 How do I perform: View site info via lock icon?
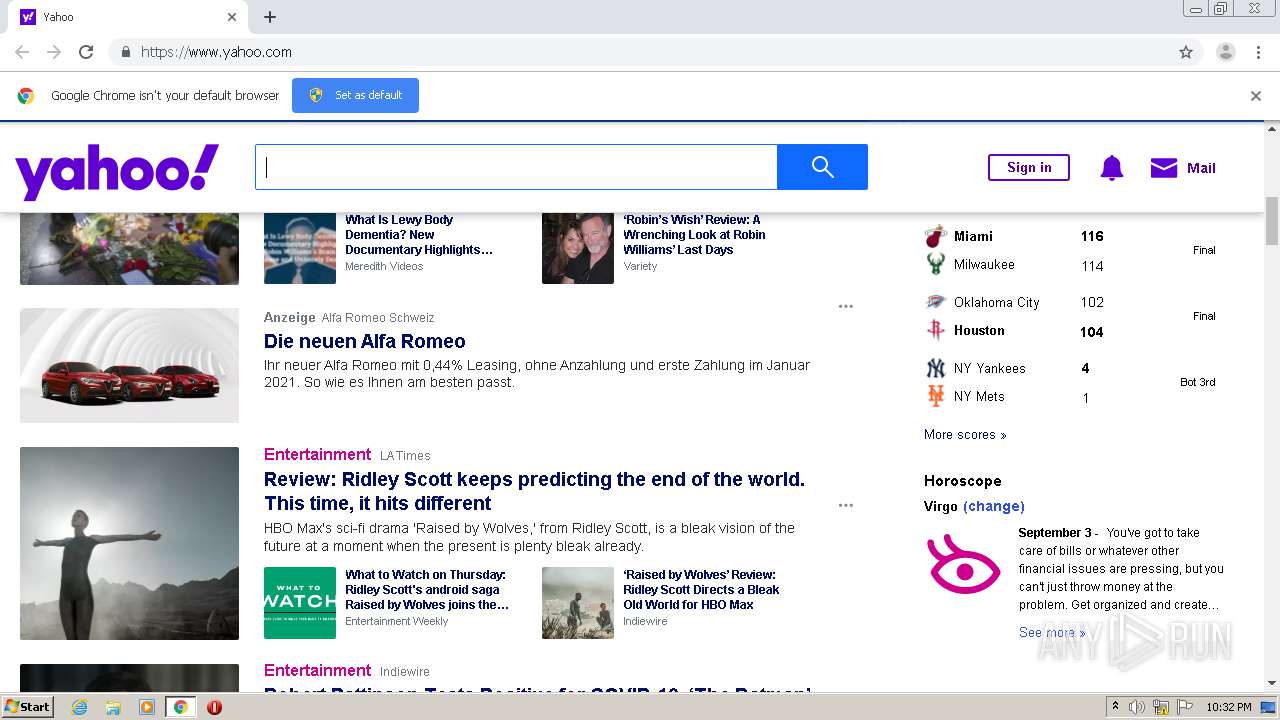125,52
